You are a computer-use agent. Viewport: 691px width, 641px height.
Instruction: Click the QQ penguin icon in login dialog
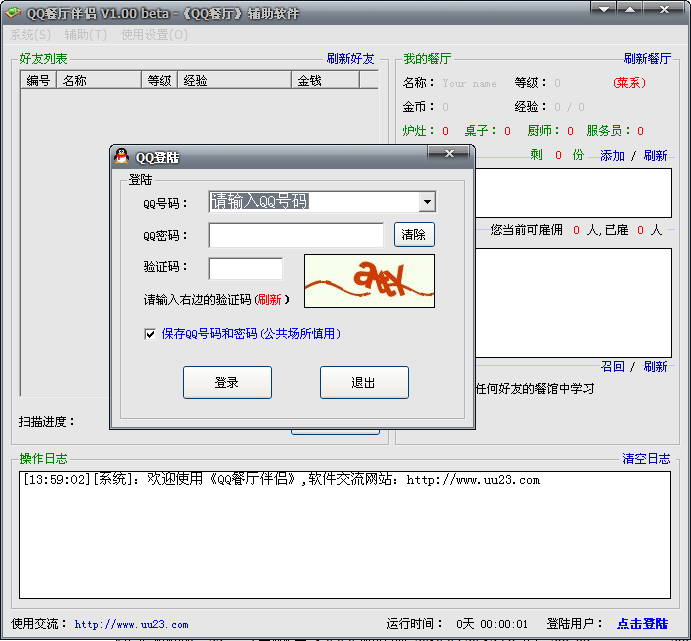pyautogui.click(x=121, y=156)
